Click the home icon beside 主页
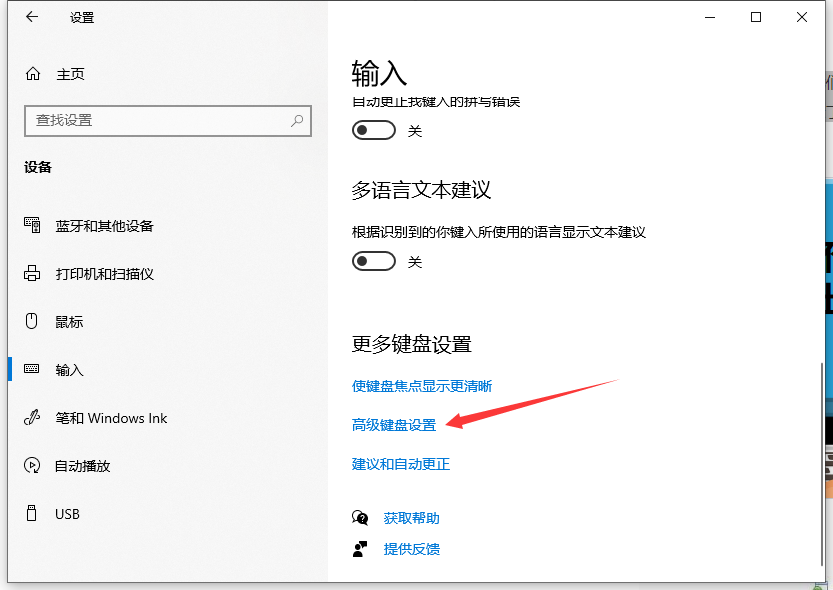 click(x=33, y=74)
